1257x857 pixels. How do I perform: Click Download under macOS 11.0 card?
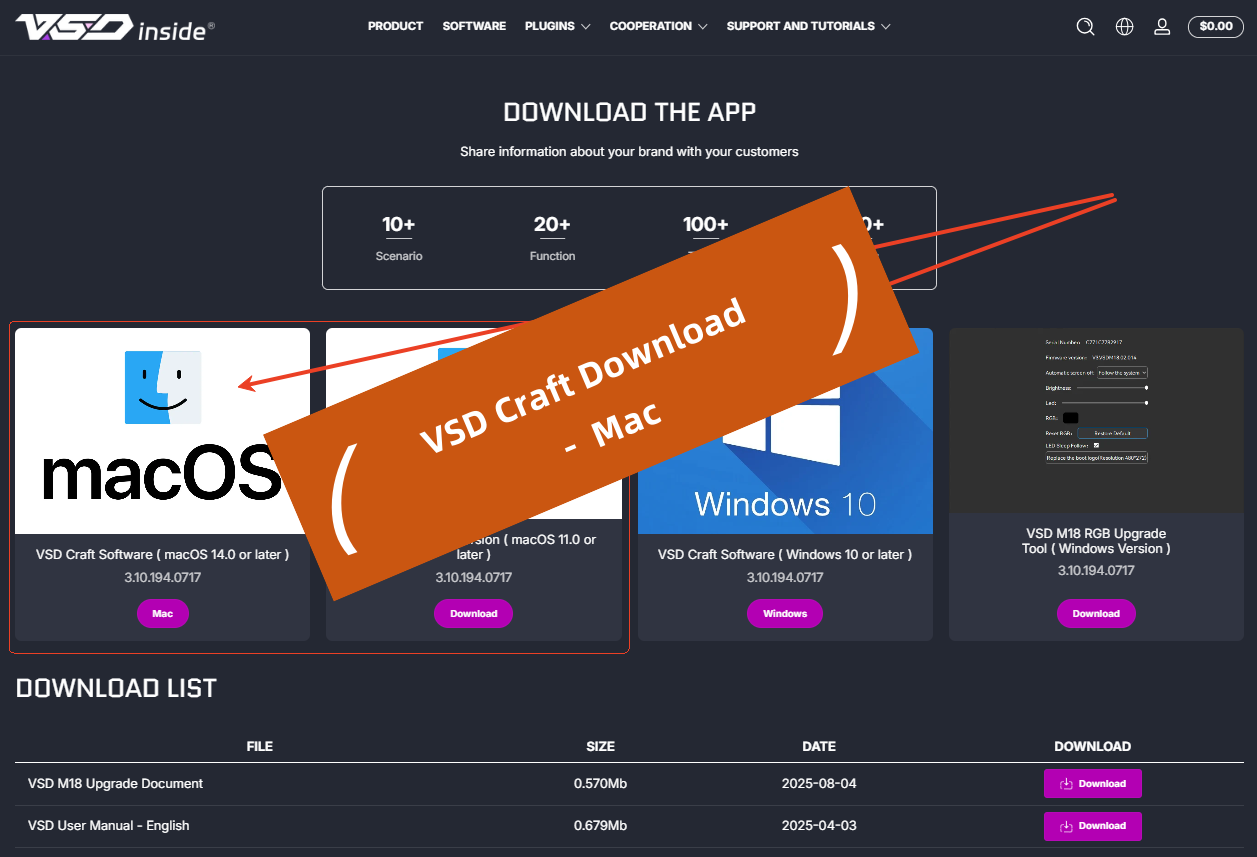tap(473, 613)
